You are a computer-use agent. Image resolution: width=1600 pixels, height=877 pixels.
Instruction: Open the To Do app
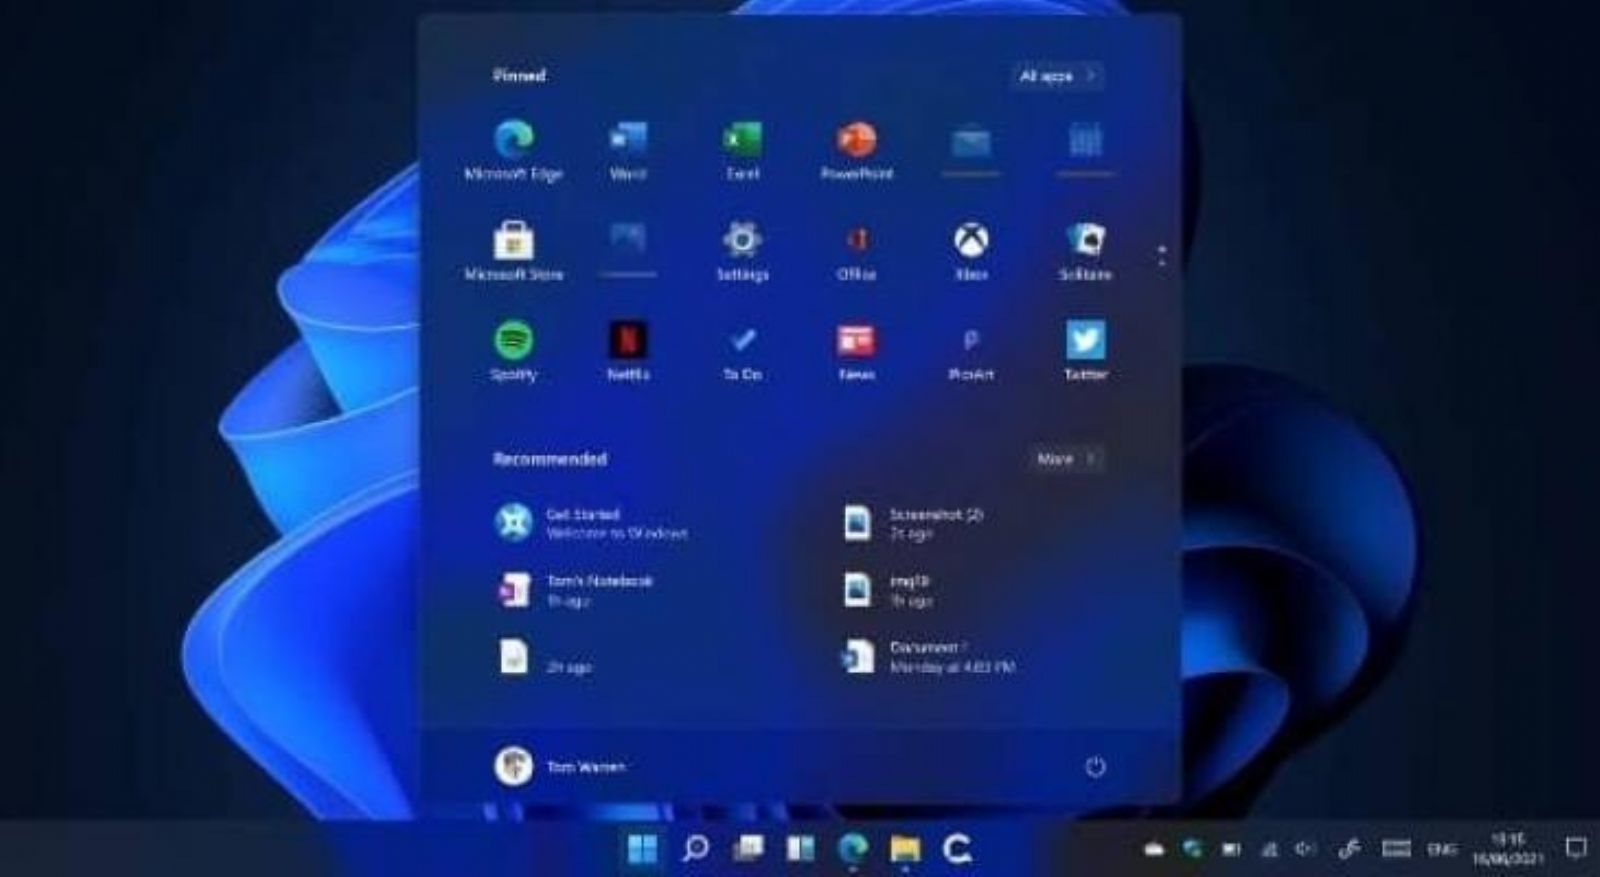(742, 351)
